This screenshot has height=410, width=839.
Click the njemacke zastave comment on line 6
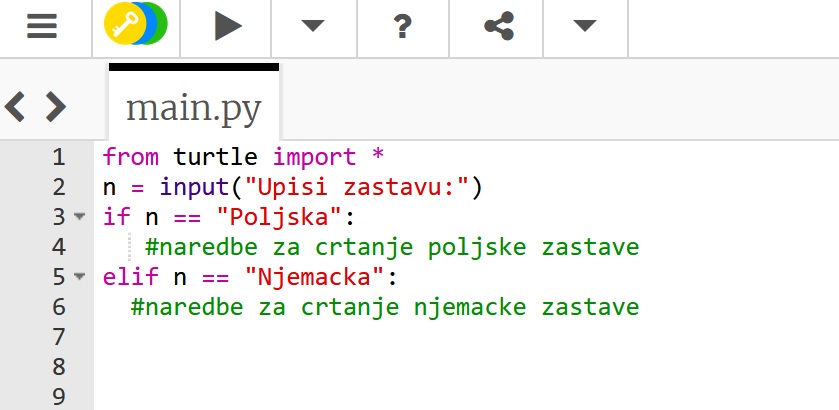[x=384, y=307]
